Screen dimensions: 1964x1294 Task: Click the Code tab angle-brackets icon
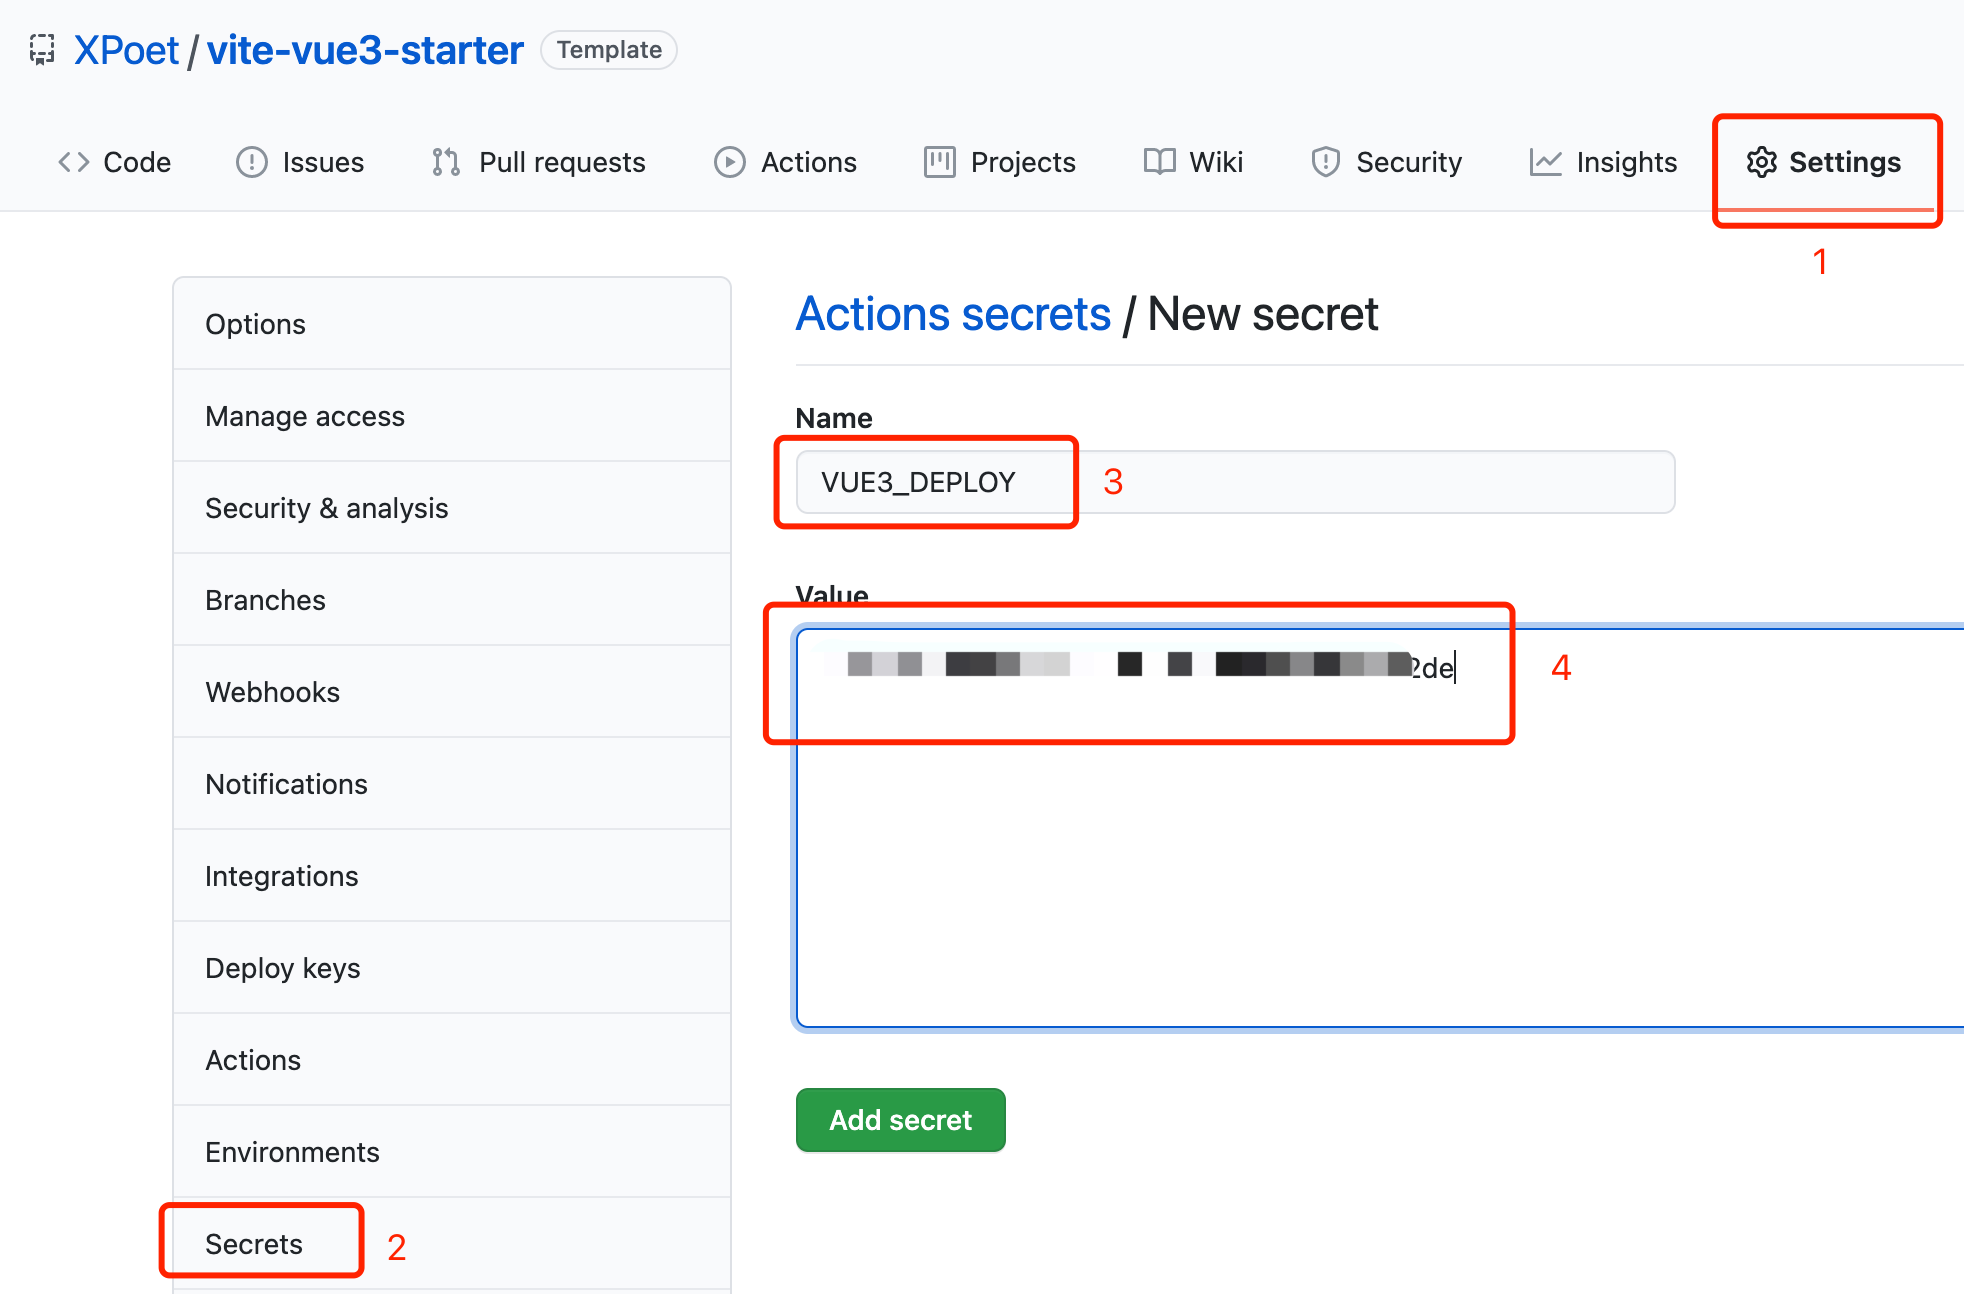tap(74, 162)
